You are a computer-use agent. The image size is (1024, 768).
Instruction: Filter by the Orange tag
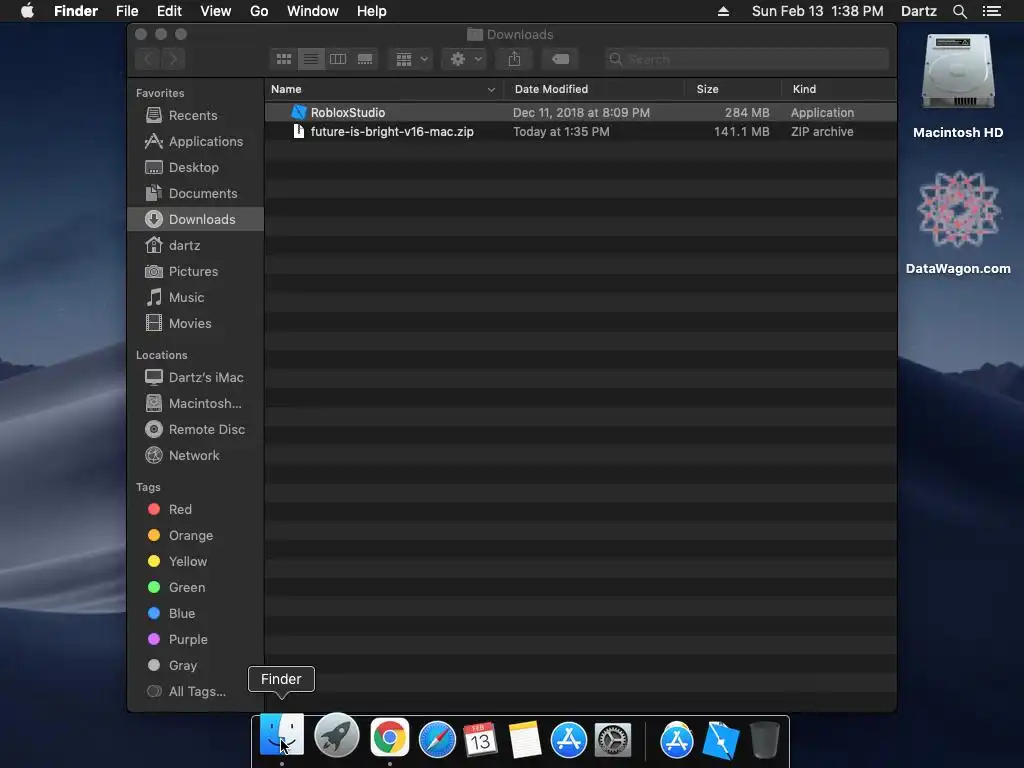tap(195, 536)
